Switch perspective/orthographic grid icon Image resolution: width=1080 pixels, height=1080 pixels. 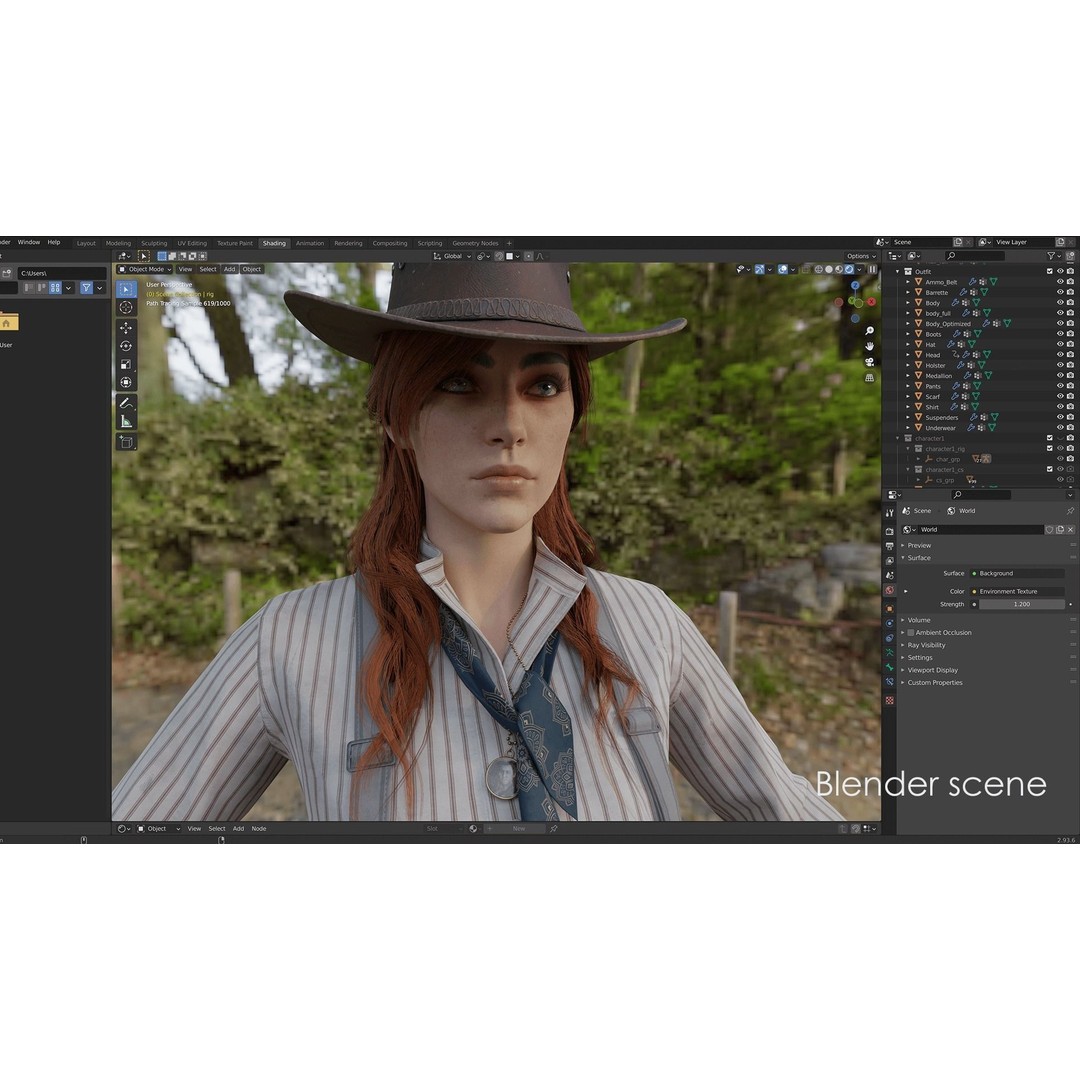870,377
